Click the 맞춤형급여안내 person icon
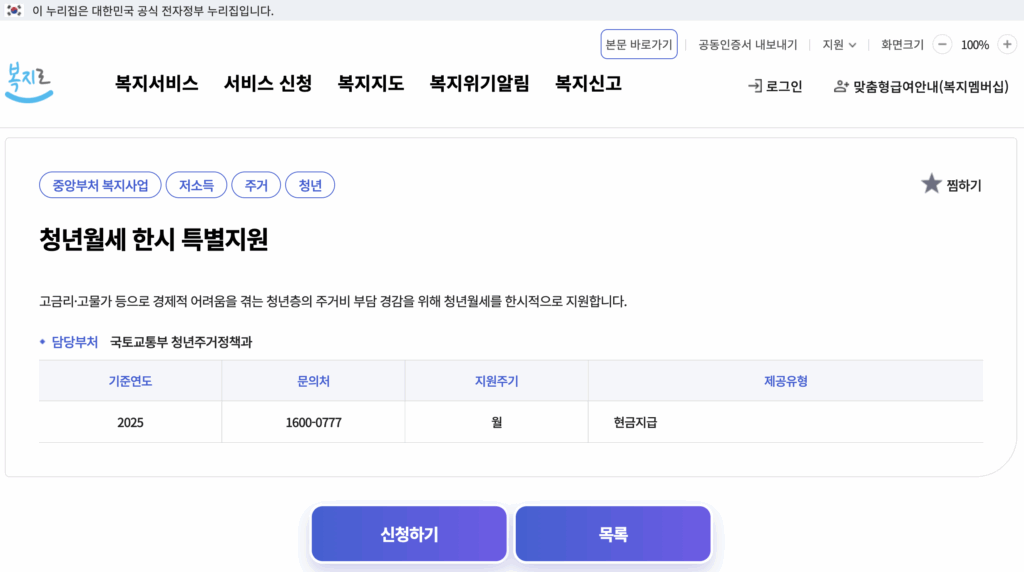The height and width of the screenshot is (572, 1024). coord(841,86)
